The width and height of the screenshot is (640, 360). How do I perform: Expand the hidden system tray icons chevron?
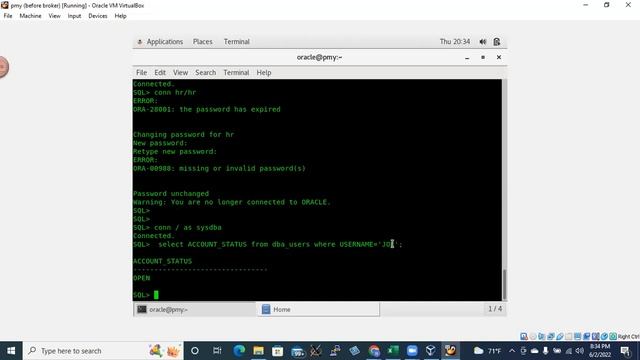tap(512, 351)
